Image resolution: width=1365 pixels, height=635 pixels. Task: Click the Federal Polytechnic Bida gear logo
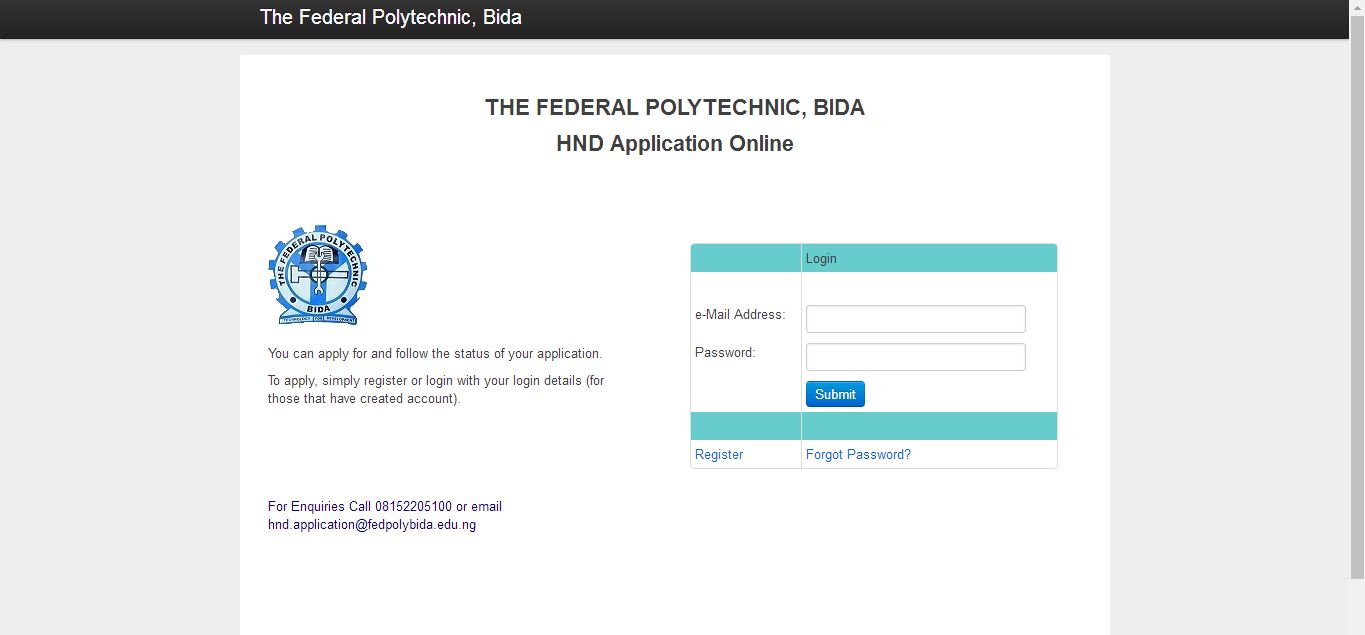point(317,275)
